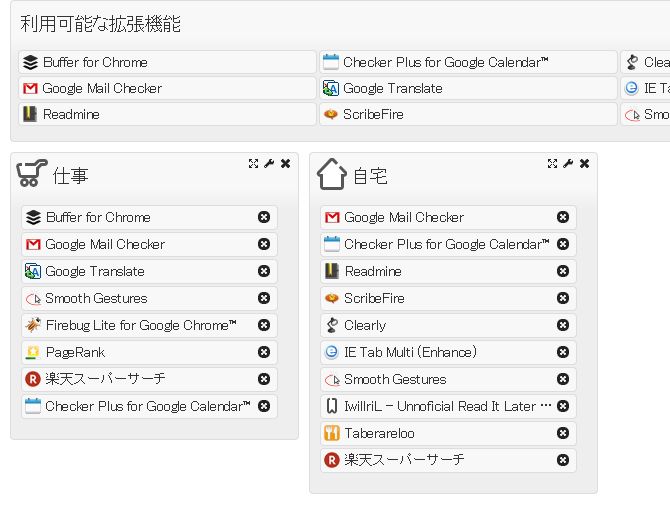This screenshot has width=670, height=509.
Task: Remove Smooth Gestures from 自宅 group
Action: tap(563, 379)
